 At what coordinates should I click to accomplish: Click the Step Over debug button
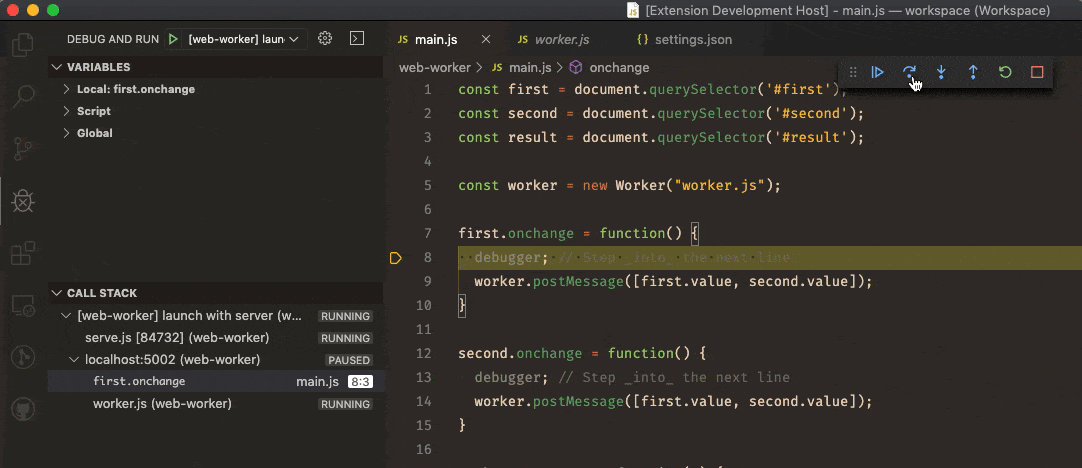(909, 72)
